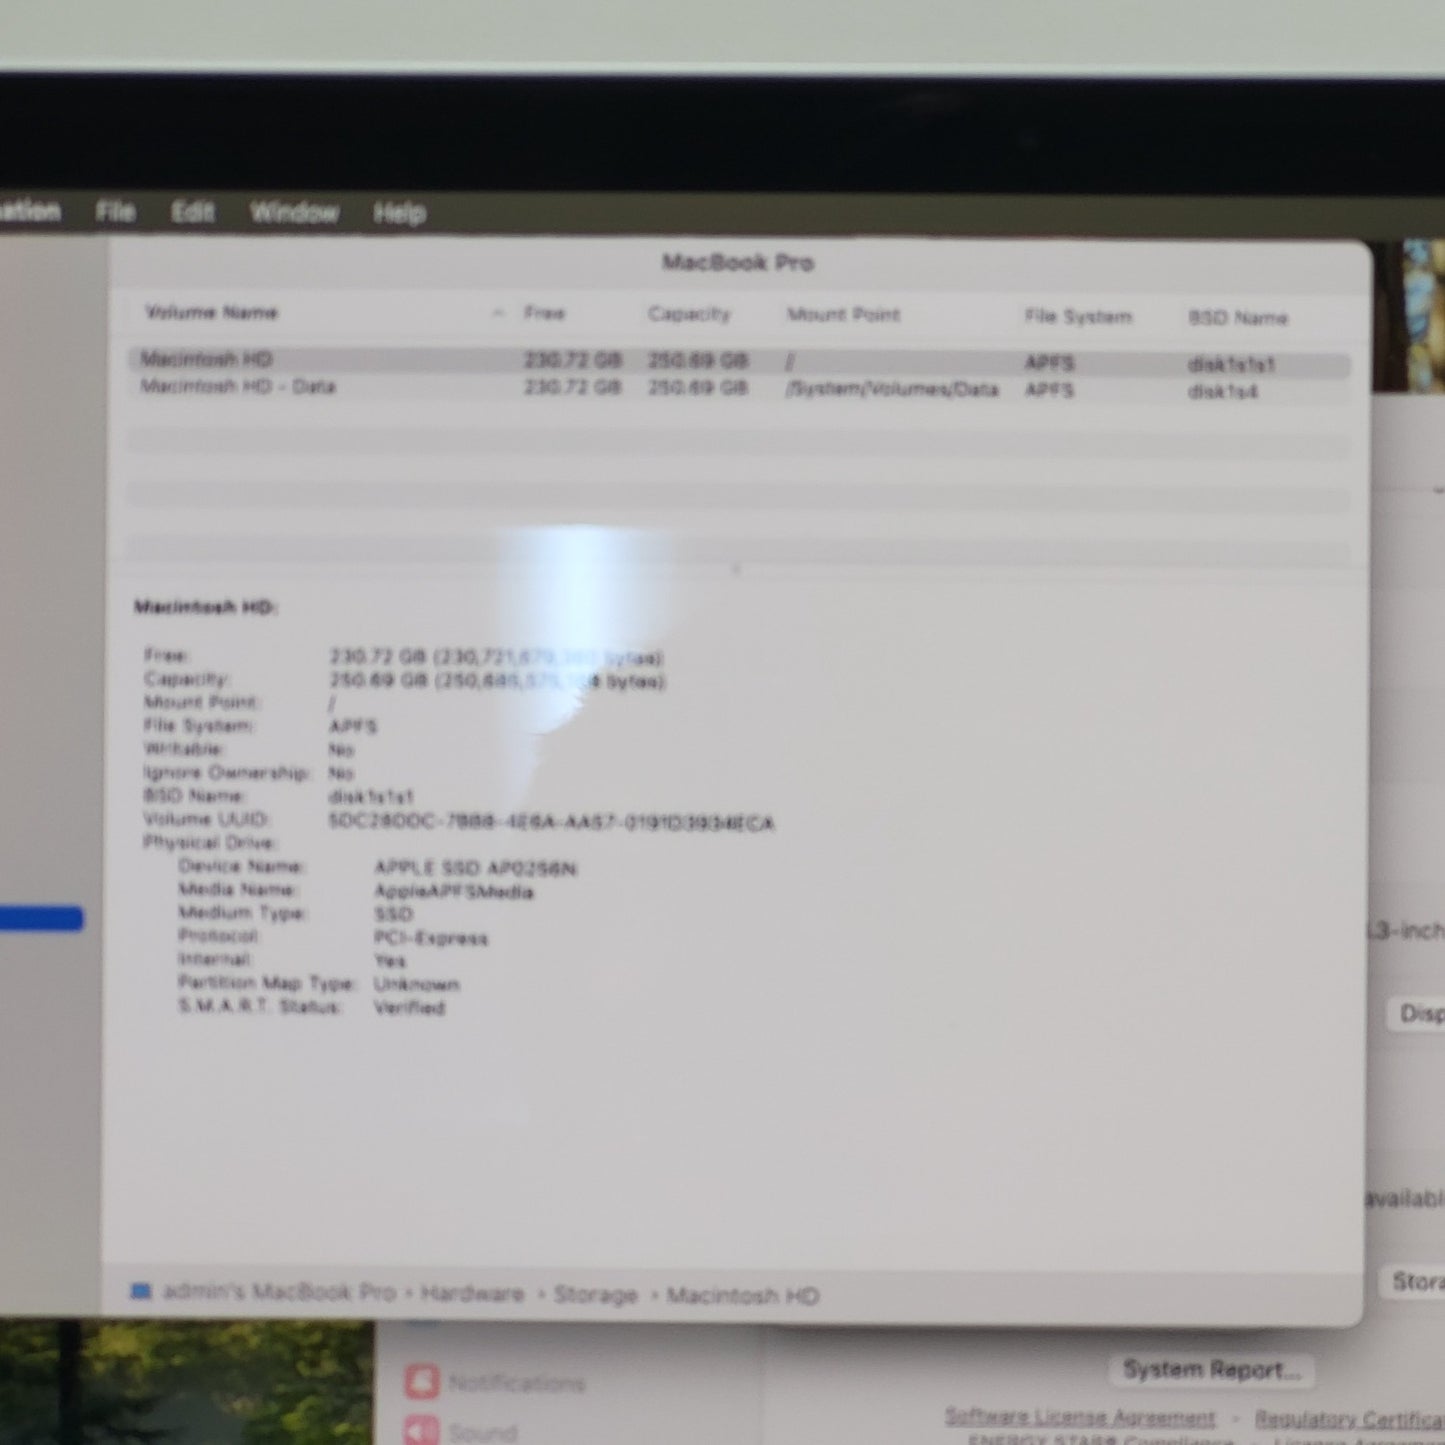Click the AppleAPFSMedia media name value
The width and height of the screenshot is (1445, 1445).
pyautogui.click(x=453, y=891)
